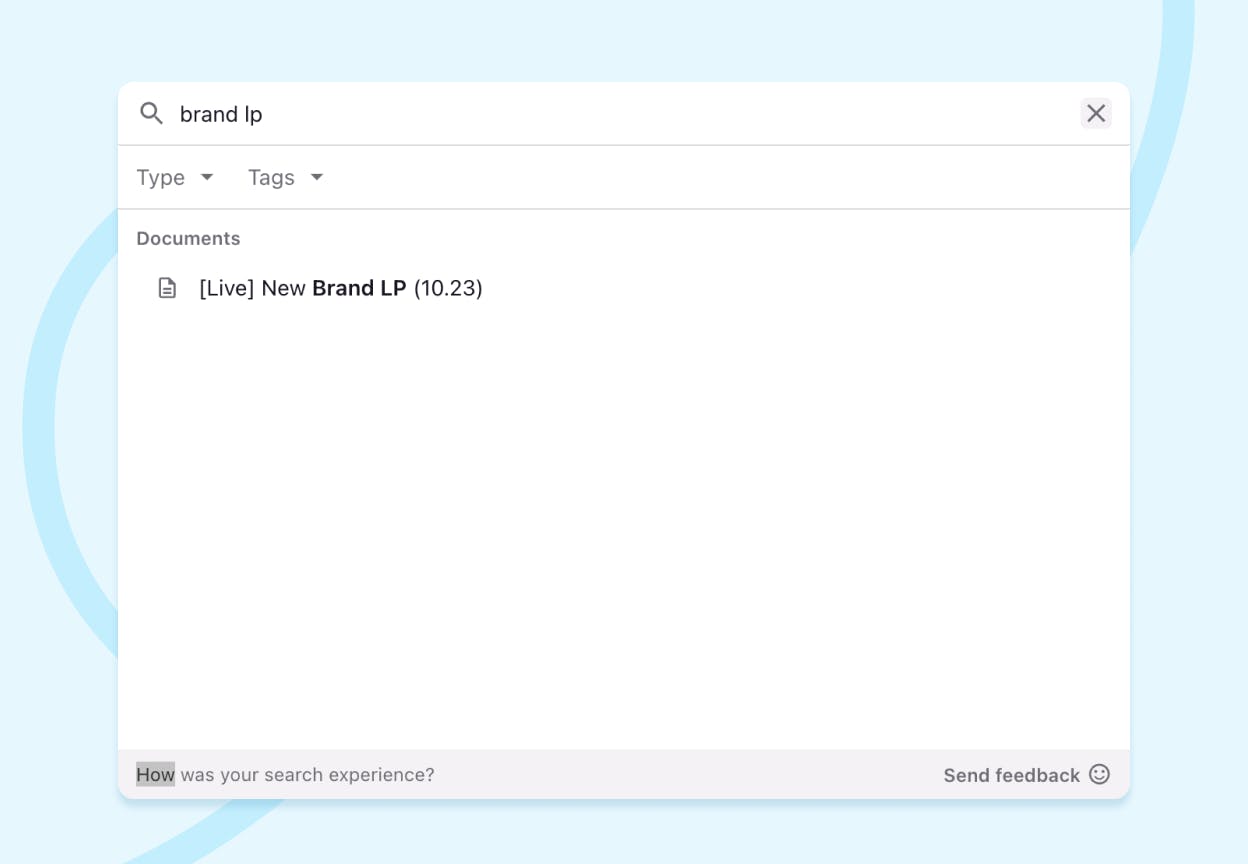Click the smiley face feedback icon
1248x864 pixels.
(1099, 774)
